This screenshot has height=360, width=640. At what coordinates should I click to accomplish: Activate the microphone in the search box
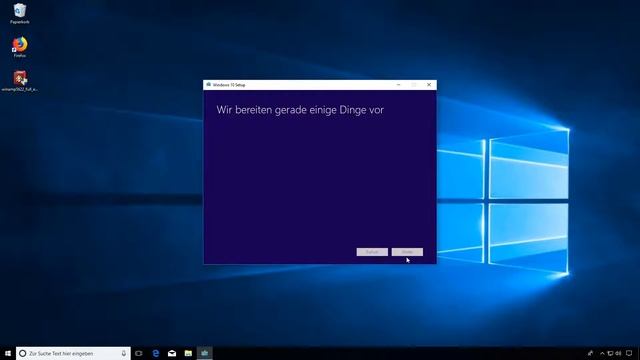coord(124,353)
